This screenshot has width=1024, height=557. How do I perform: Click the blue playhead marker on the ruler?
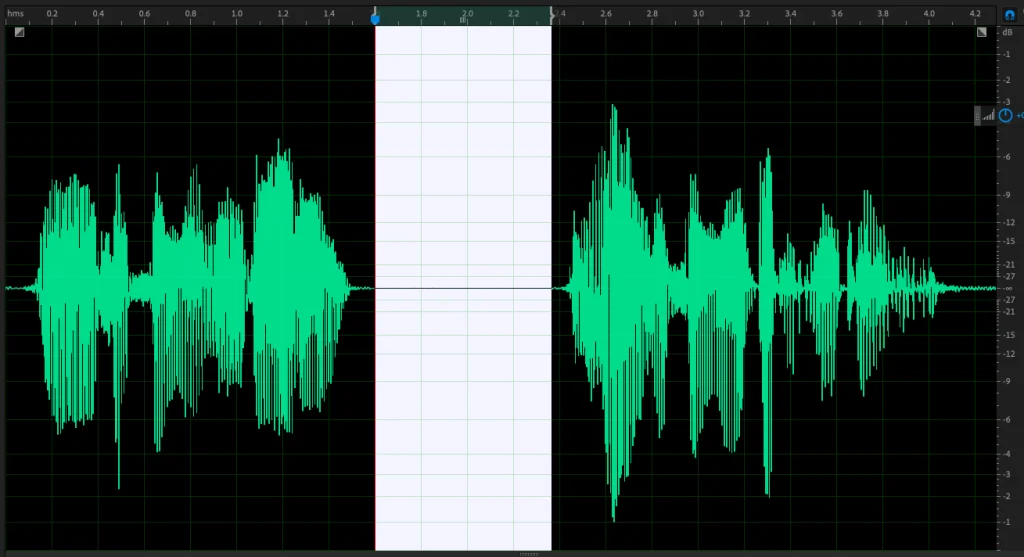tap(375, 17)
